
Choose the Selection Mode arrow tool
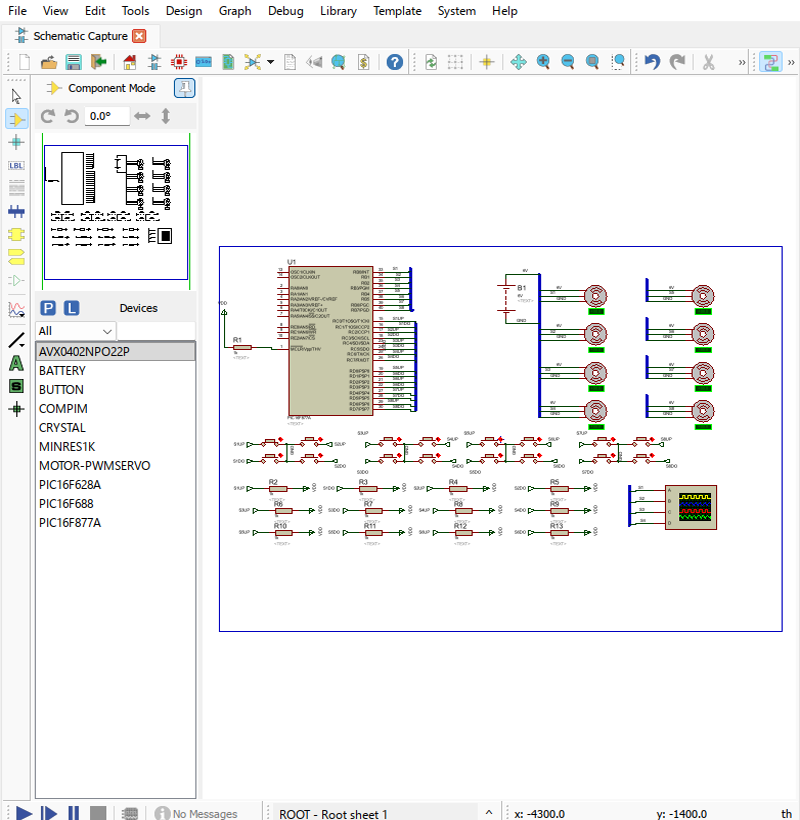coord(16,96)
